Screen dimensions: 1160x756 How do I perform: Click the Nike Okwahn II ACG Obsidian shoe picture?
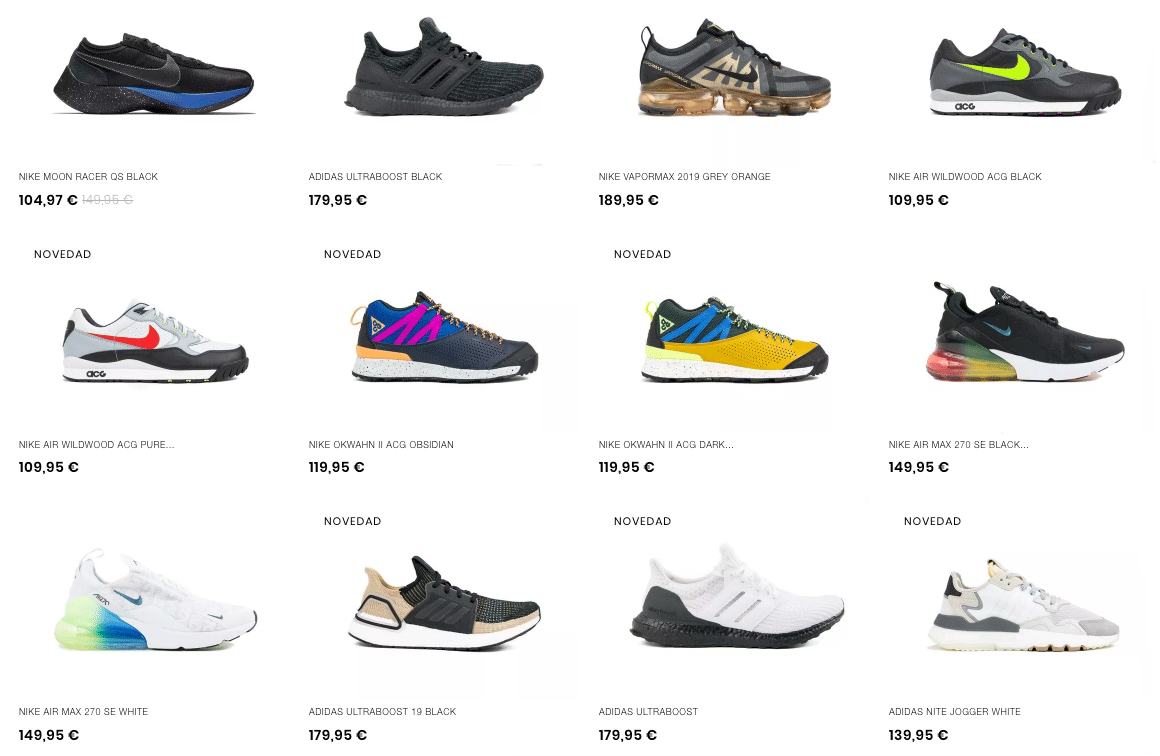[444, 337]
